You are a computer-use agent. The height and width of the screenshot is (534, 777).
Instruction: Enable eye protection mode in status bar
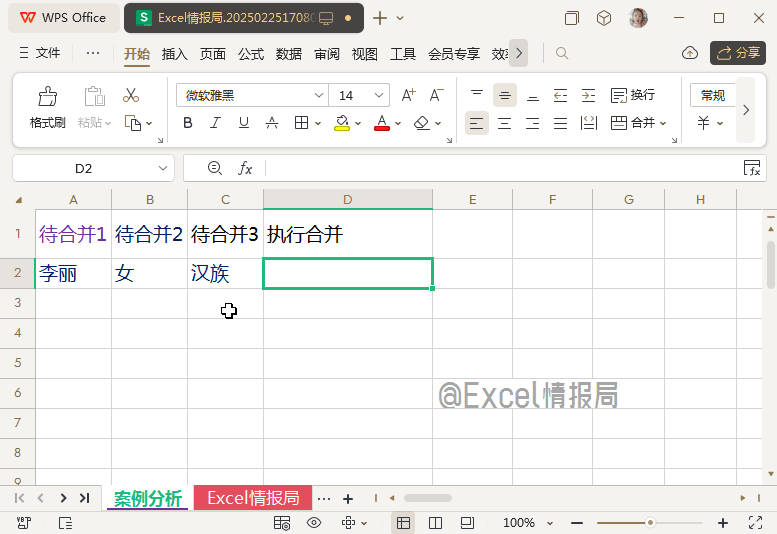pyautogui.click(x=314, y=522)
